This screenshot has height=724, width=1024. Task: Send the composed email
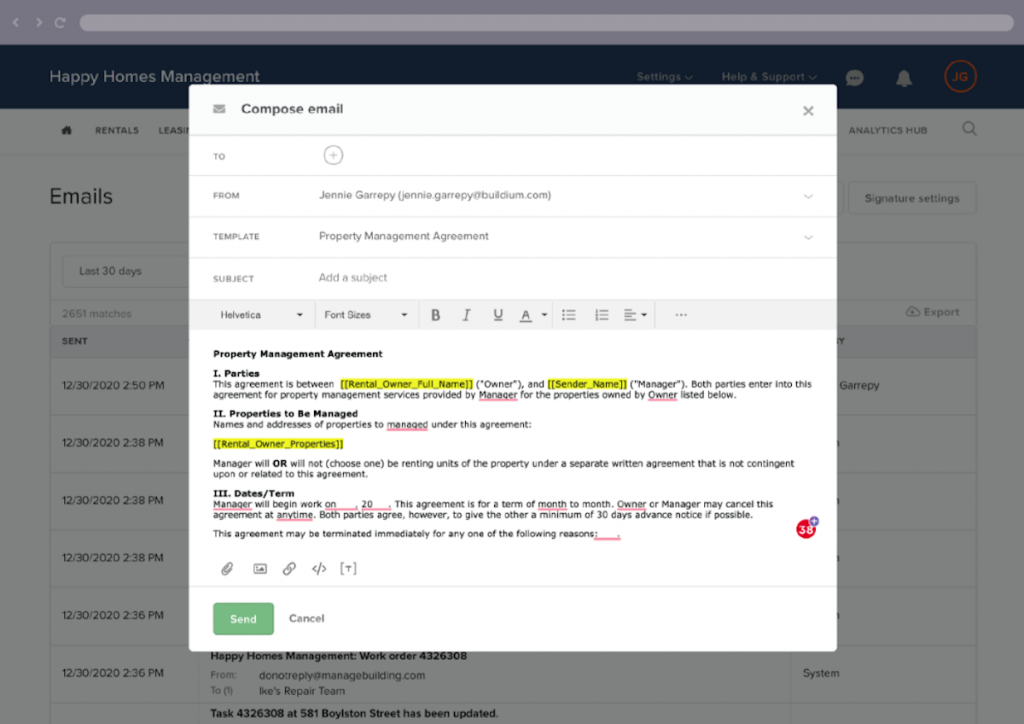click(243, 619)
